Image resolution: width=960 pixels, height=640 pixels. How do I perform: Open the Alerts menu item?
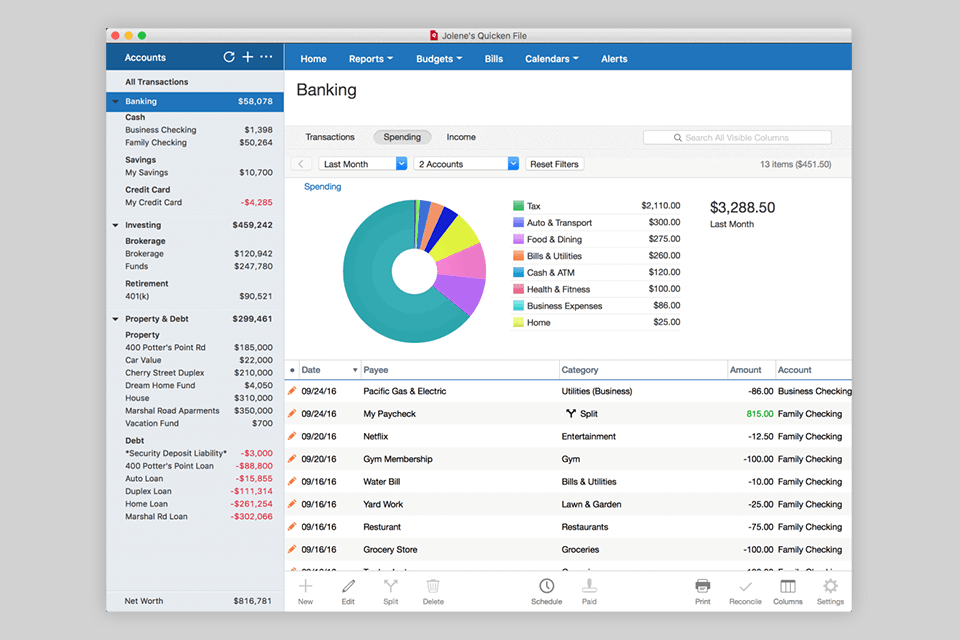(x=614, y=59)
